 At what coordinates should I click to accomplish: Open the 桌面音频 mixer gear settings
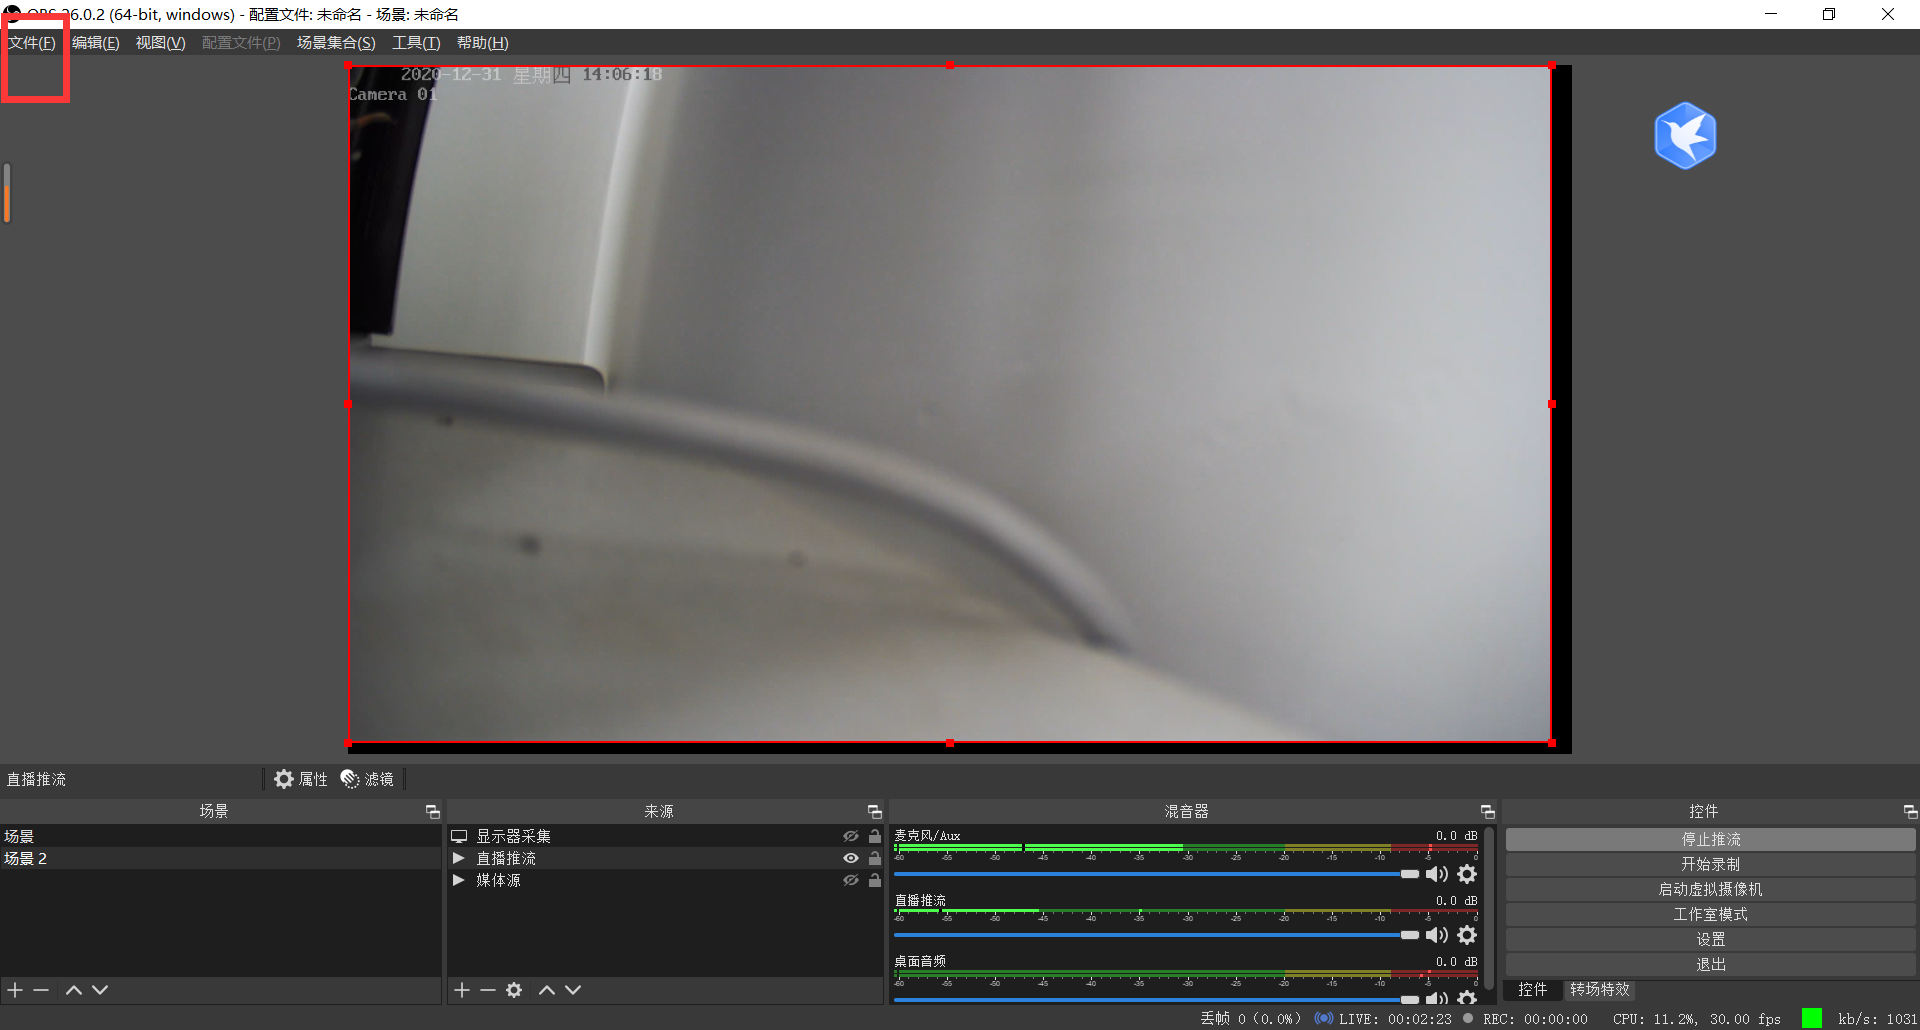(1467, 998)
